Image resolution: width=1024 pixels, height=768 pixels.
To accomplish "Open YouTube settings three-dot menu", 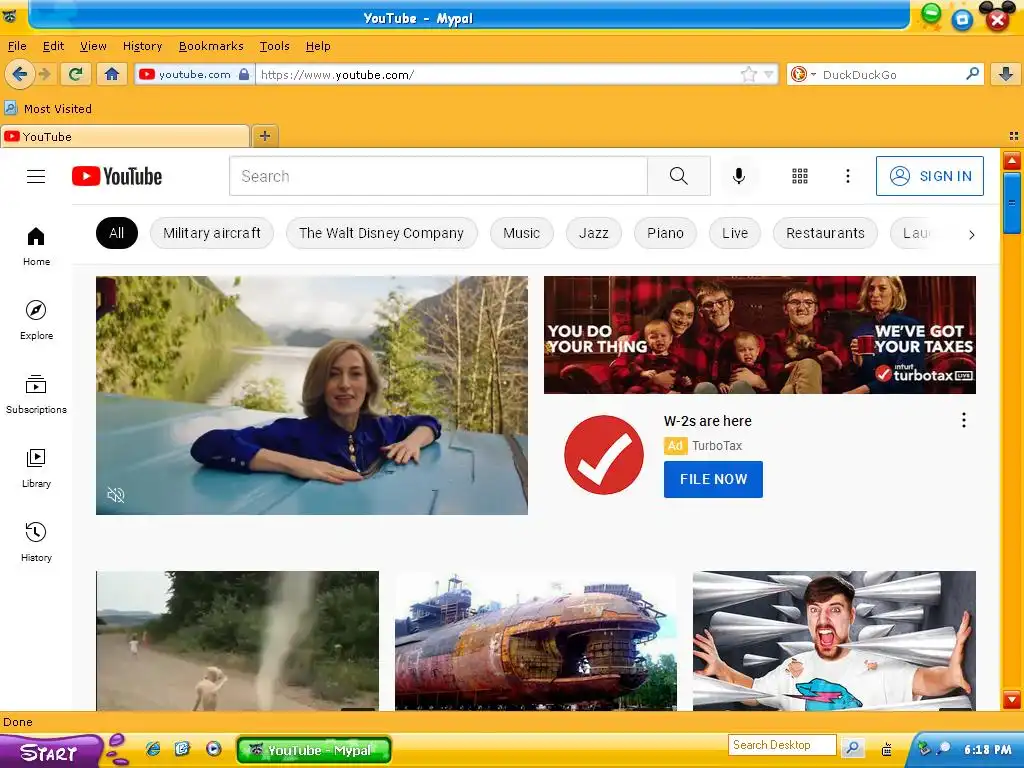I will coord(848,176).
